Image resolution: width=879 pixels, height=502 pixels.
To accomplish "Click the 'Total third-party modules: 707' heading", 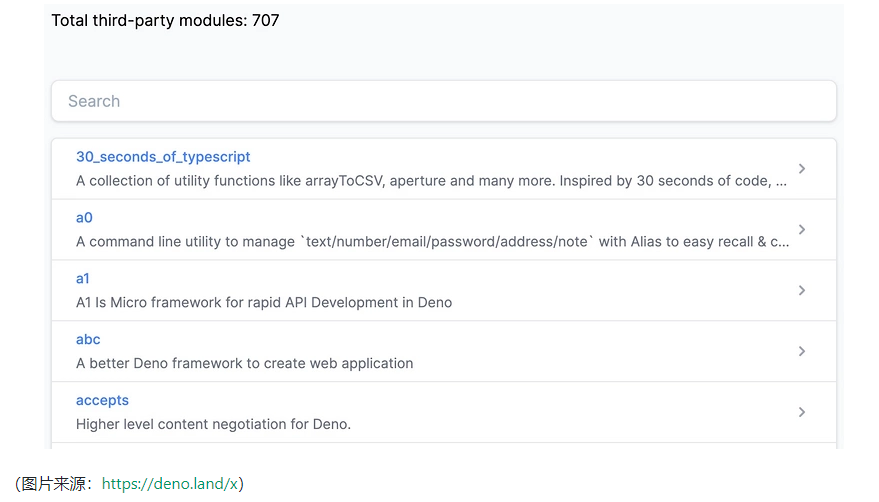I will coord(165,20).
